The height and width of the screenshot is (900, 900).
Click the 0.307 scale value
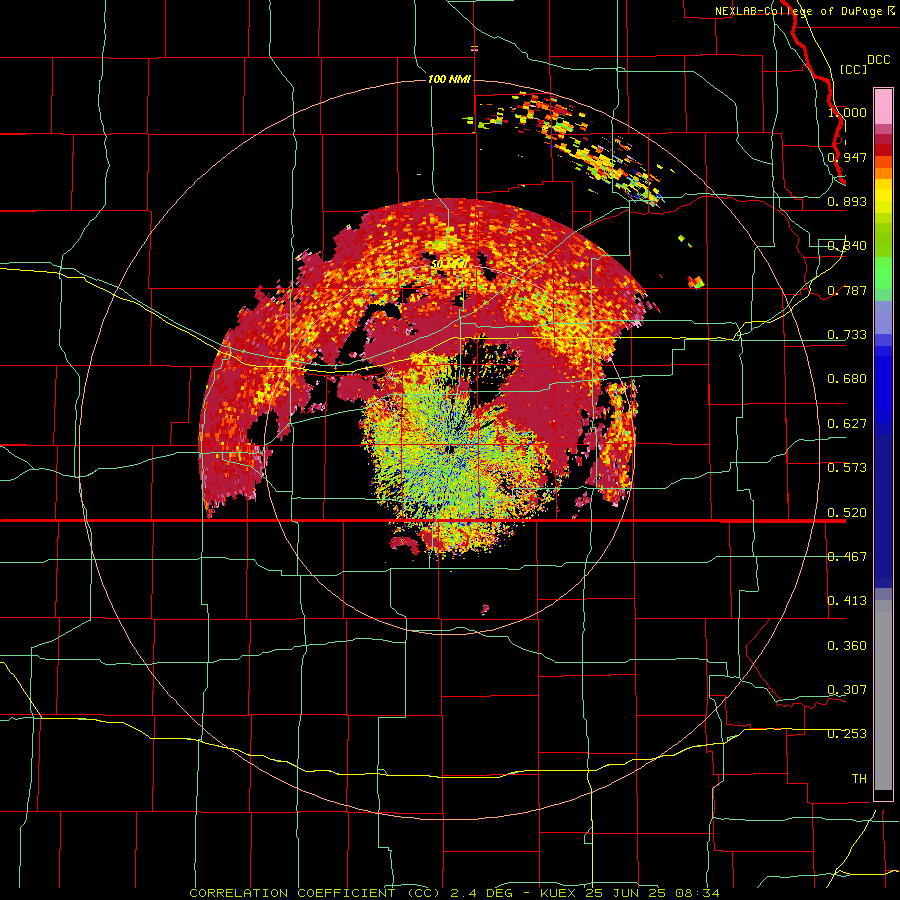[x=847, y=690]
